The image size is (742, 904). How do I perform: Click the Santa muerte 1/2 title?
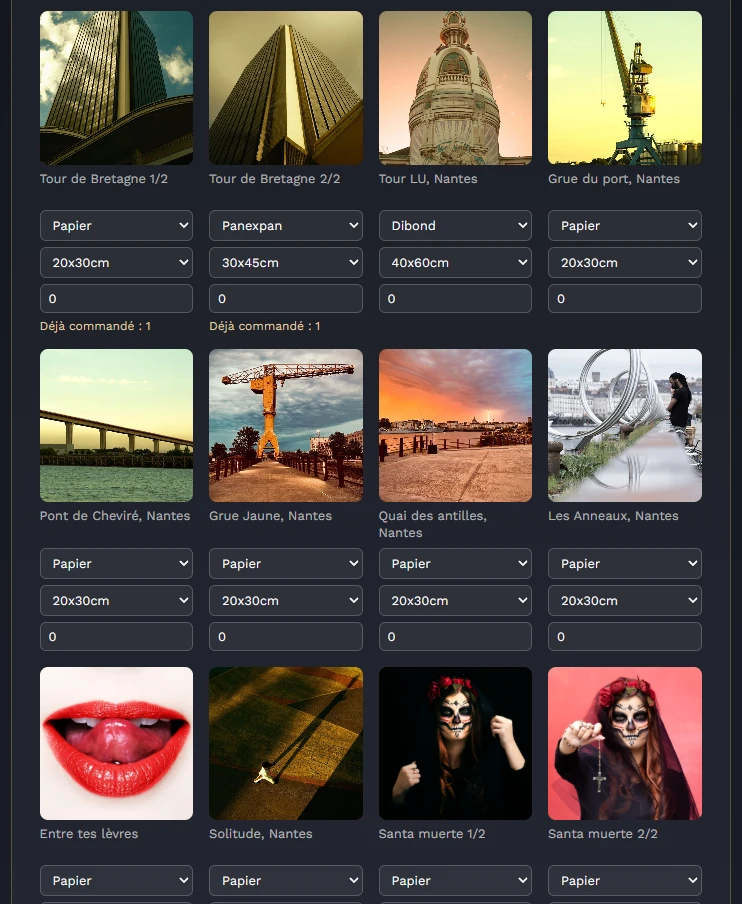coord(432,834)
